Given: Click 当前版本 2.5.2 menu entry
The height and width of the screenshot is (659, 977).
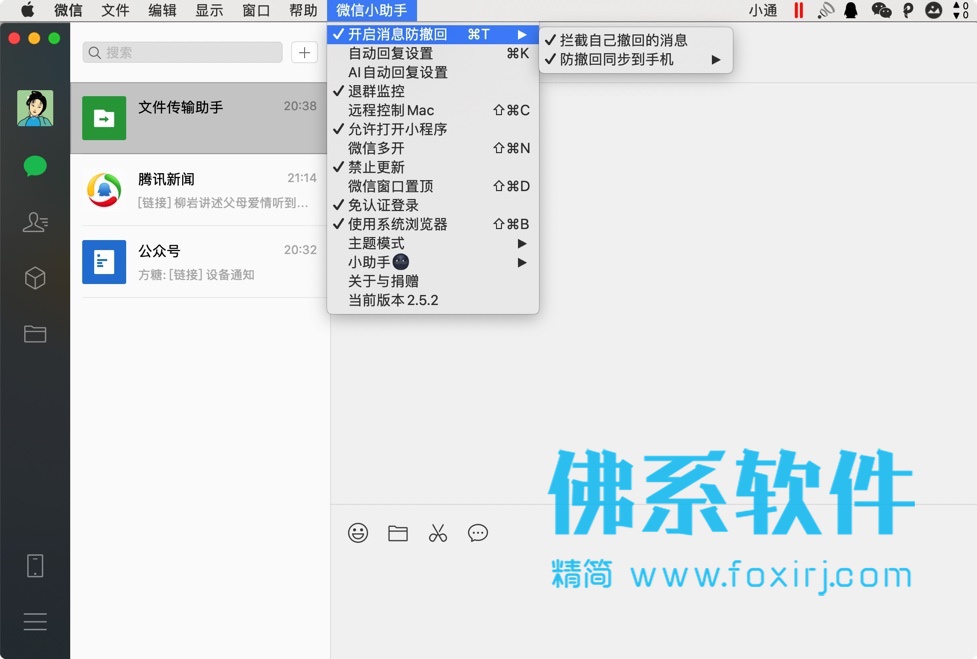Looking at the screenshot, I should click(432, 300).
